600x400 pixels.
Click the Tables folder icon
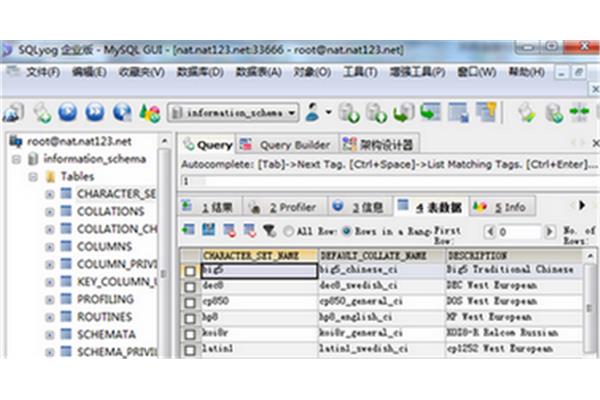[50, 176]
